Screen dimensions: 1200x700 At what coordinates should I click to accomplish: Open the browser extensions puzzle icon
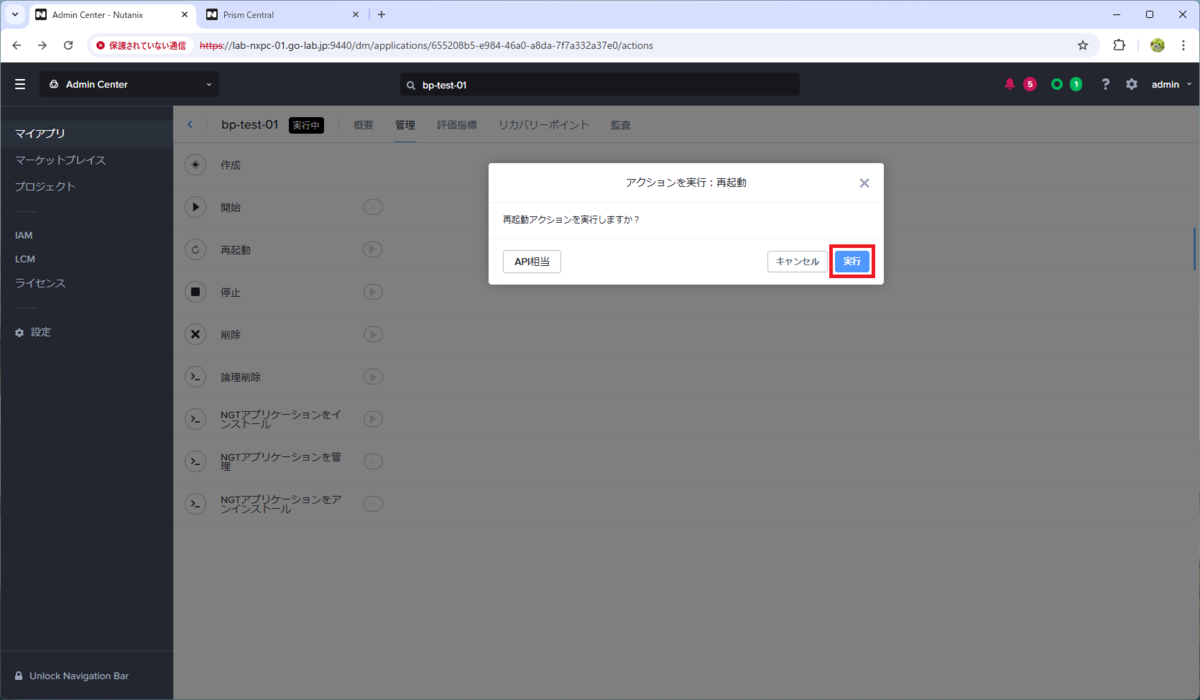coord(1119,45)
